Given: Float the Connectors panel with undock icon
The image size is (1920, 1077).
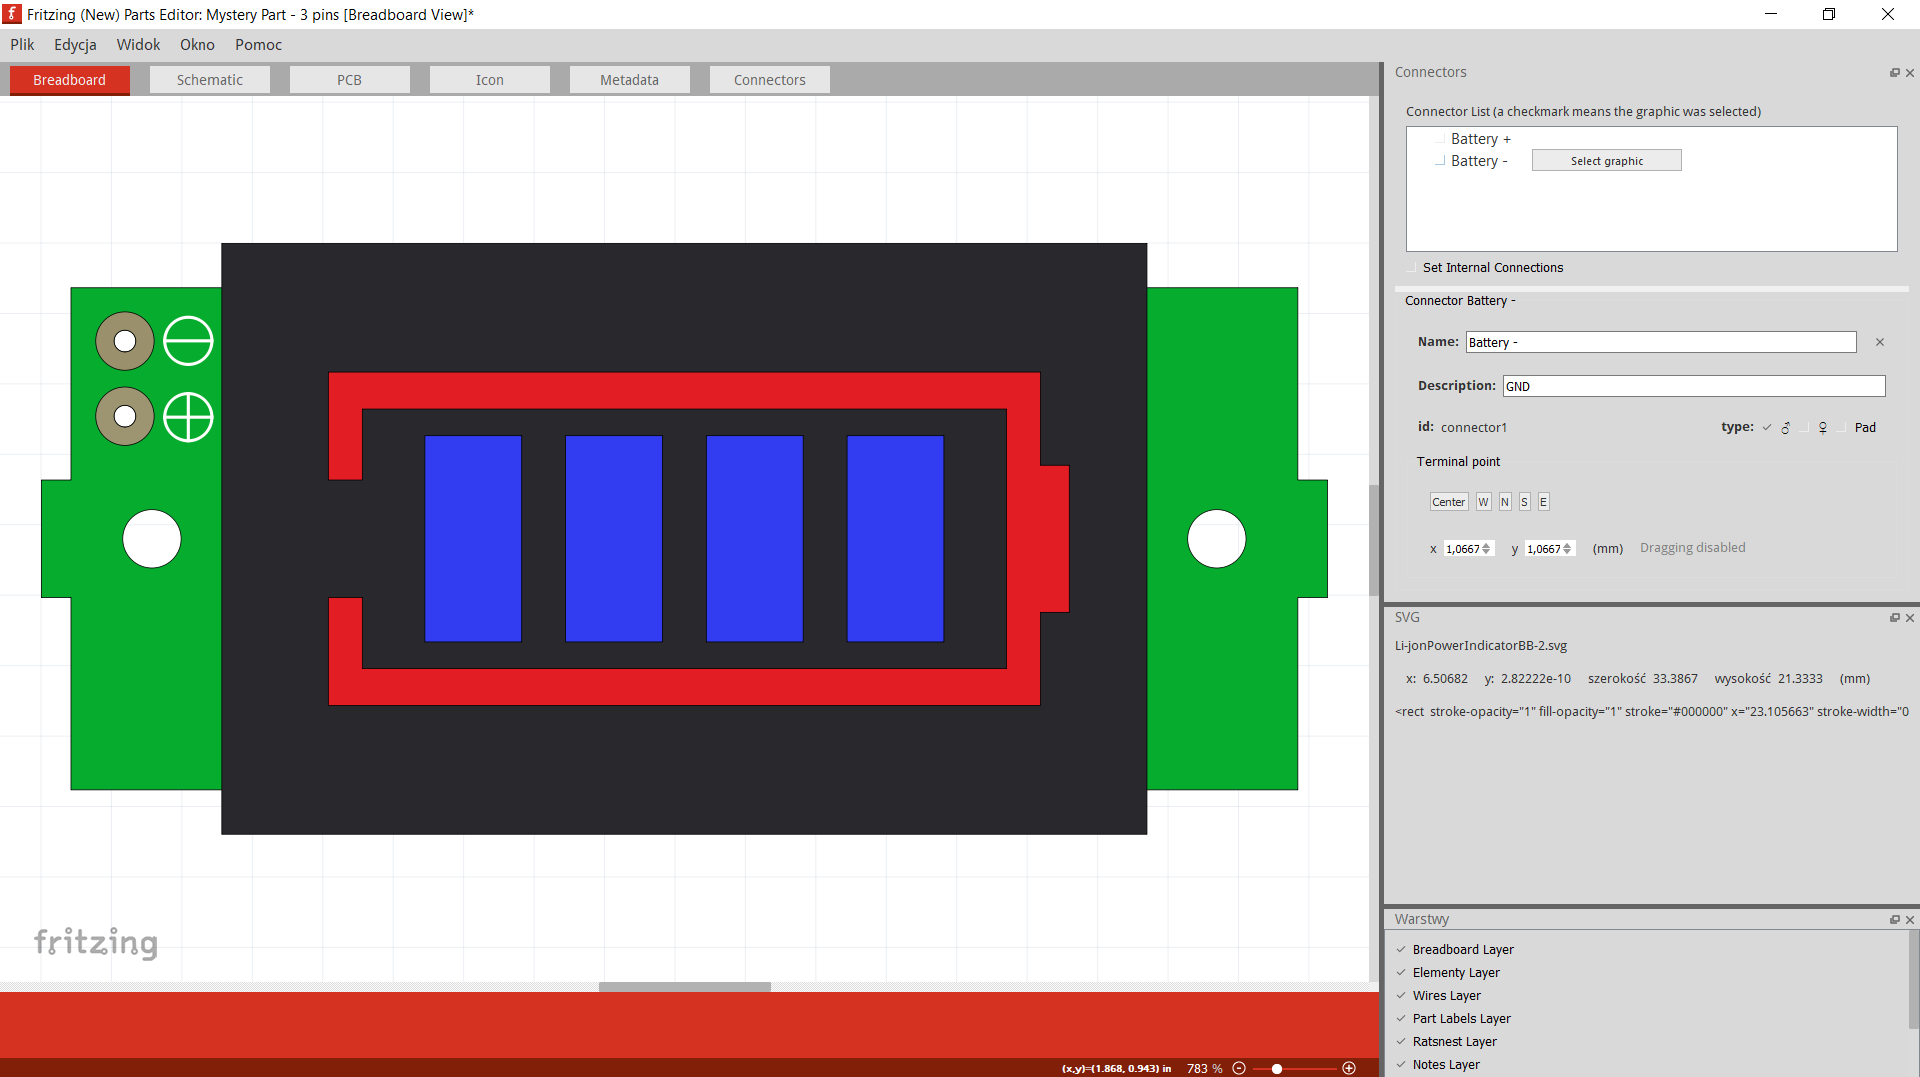Looking at the screenshot, I should [x=1894, y=73].
